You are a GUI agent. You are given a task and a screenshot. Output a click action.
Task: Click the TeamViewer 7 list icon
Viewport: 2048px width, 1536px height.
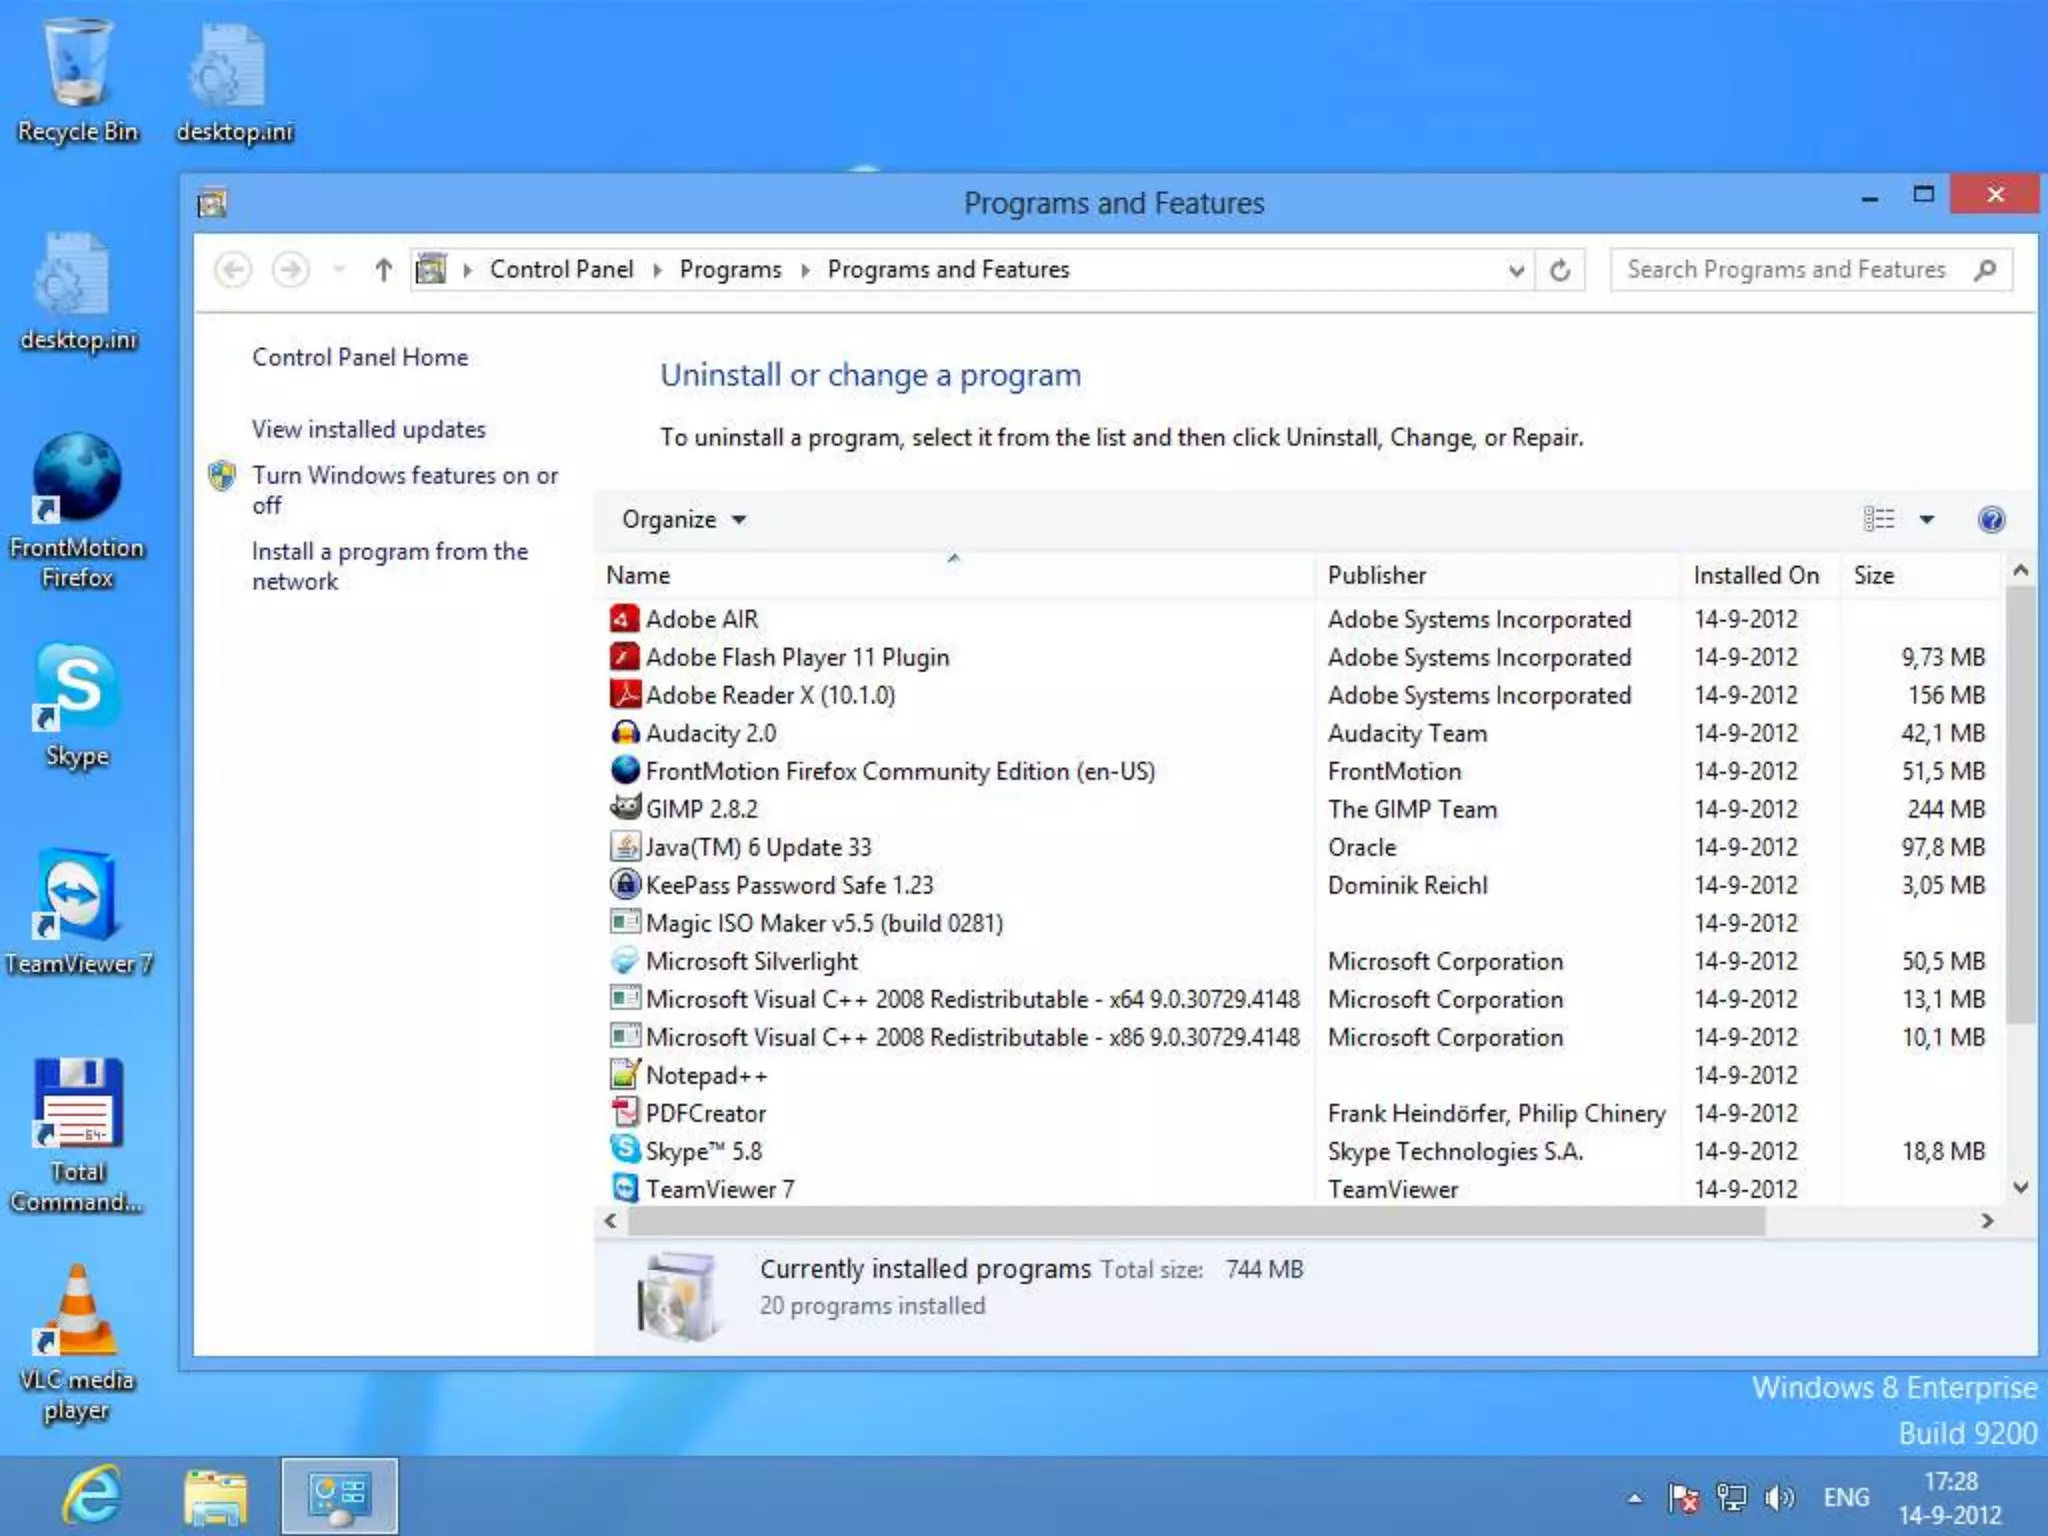click(624, 1188)
